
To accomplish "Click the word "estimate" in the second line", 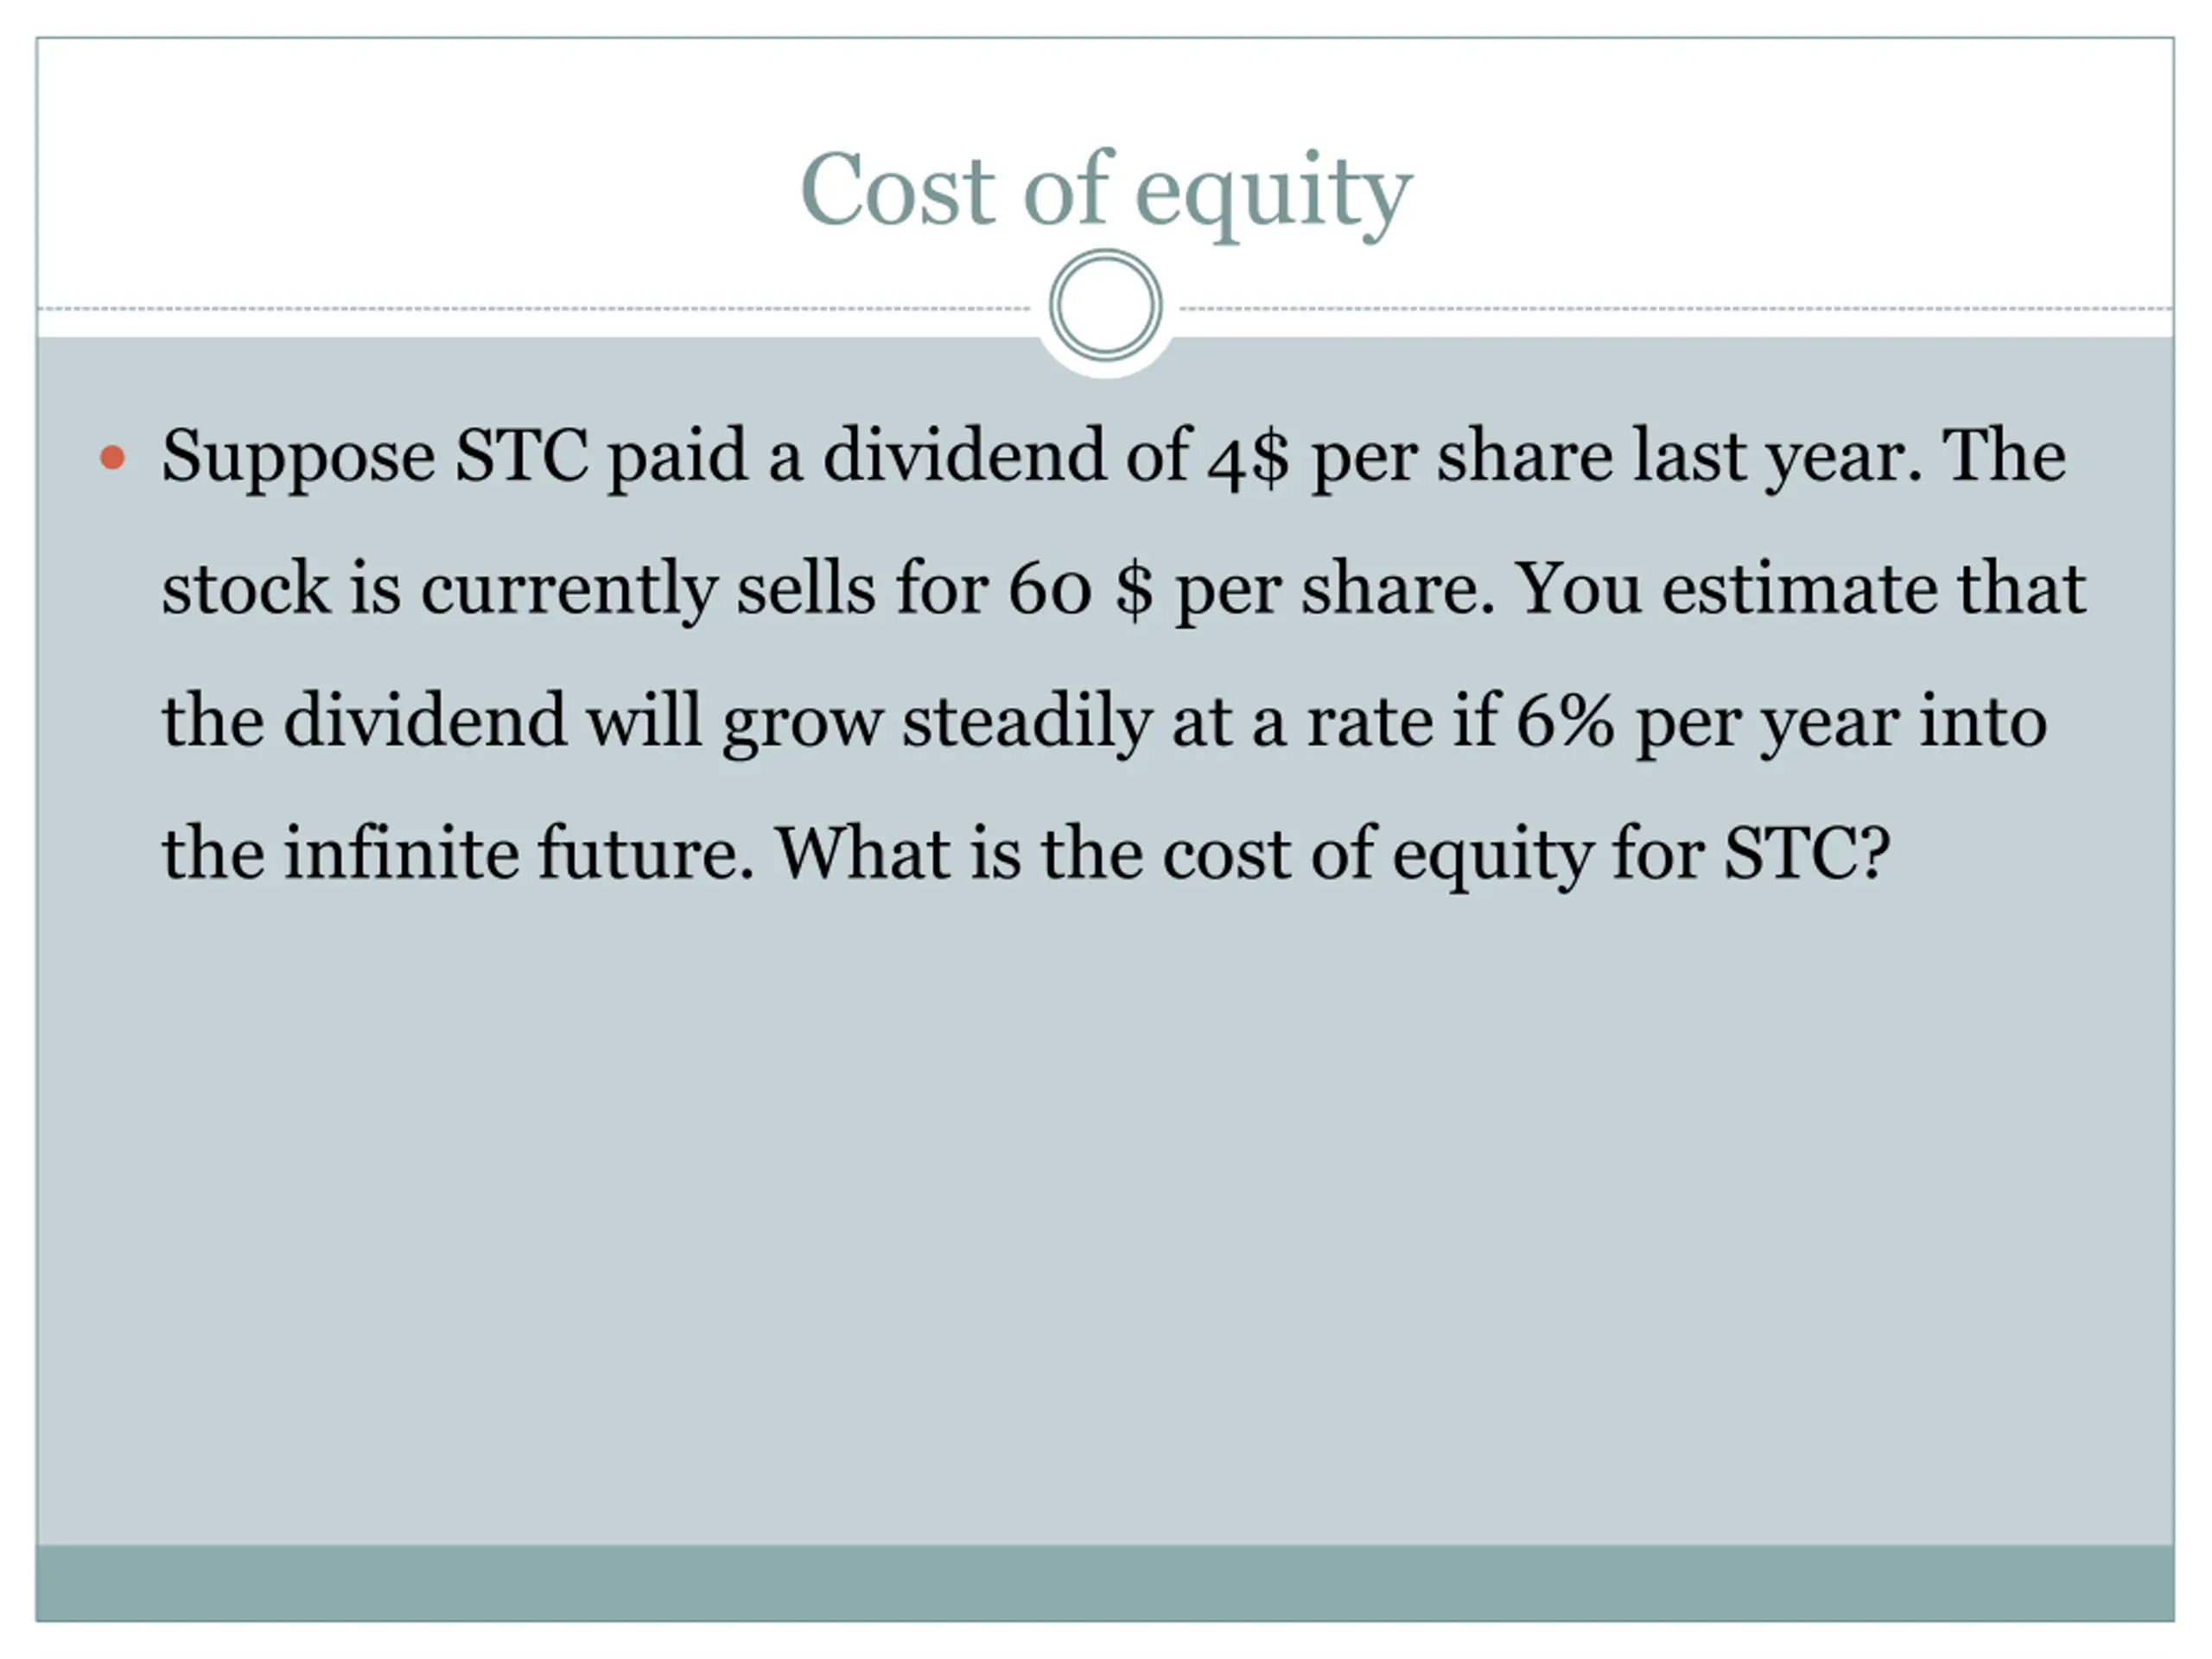I will click(1799, 588).
